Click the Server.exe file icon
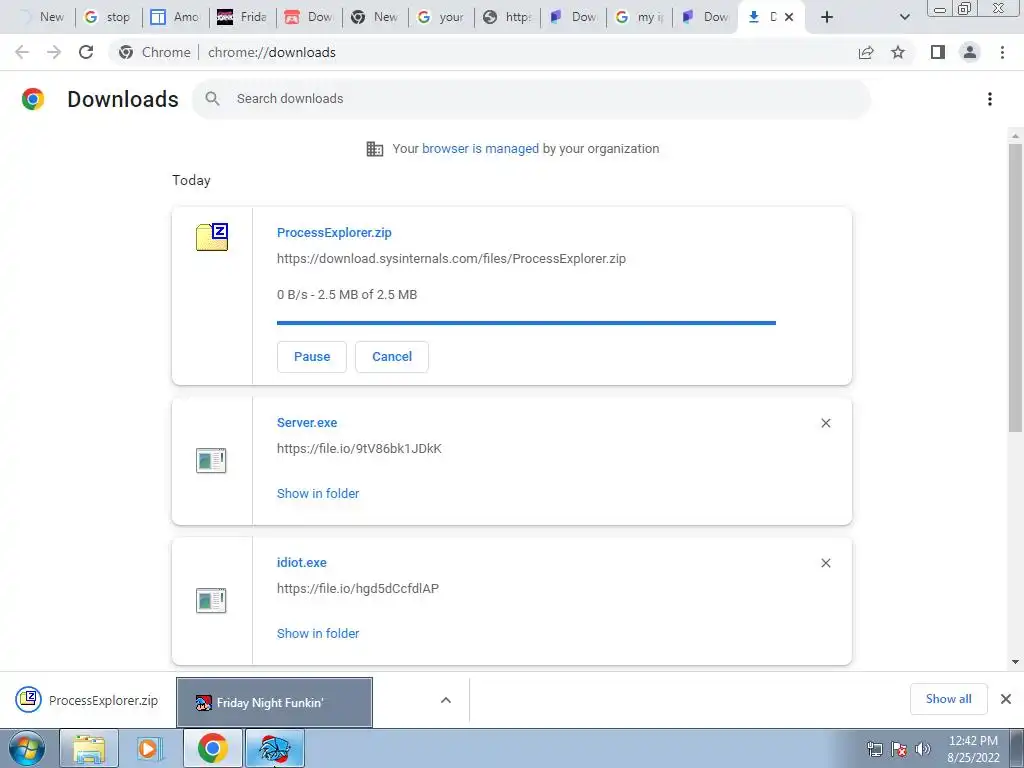 pos(211,460)
